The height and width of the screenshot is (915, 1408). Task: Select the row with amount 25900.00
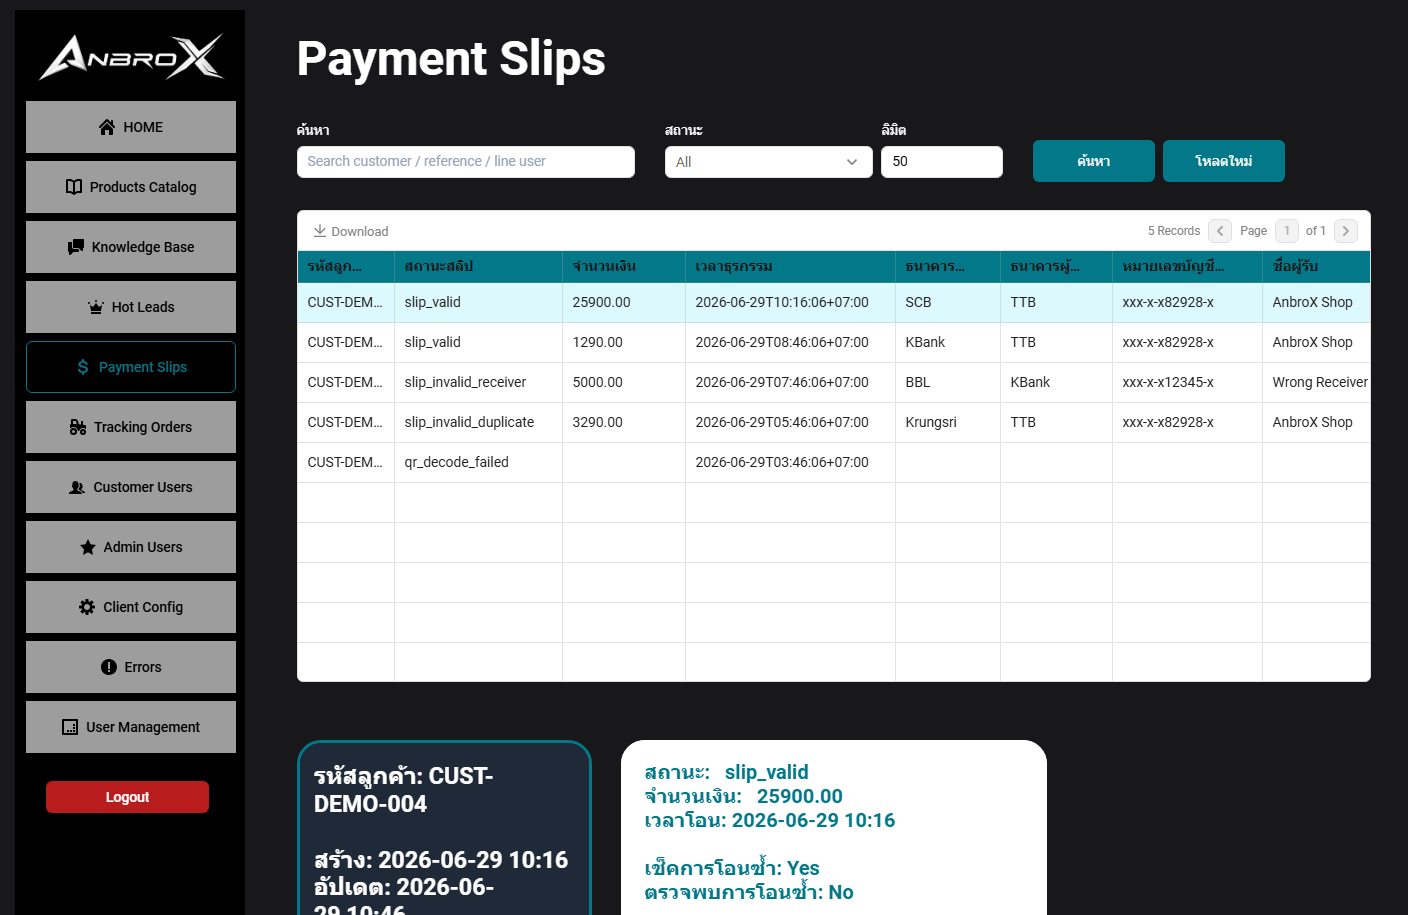834,302
